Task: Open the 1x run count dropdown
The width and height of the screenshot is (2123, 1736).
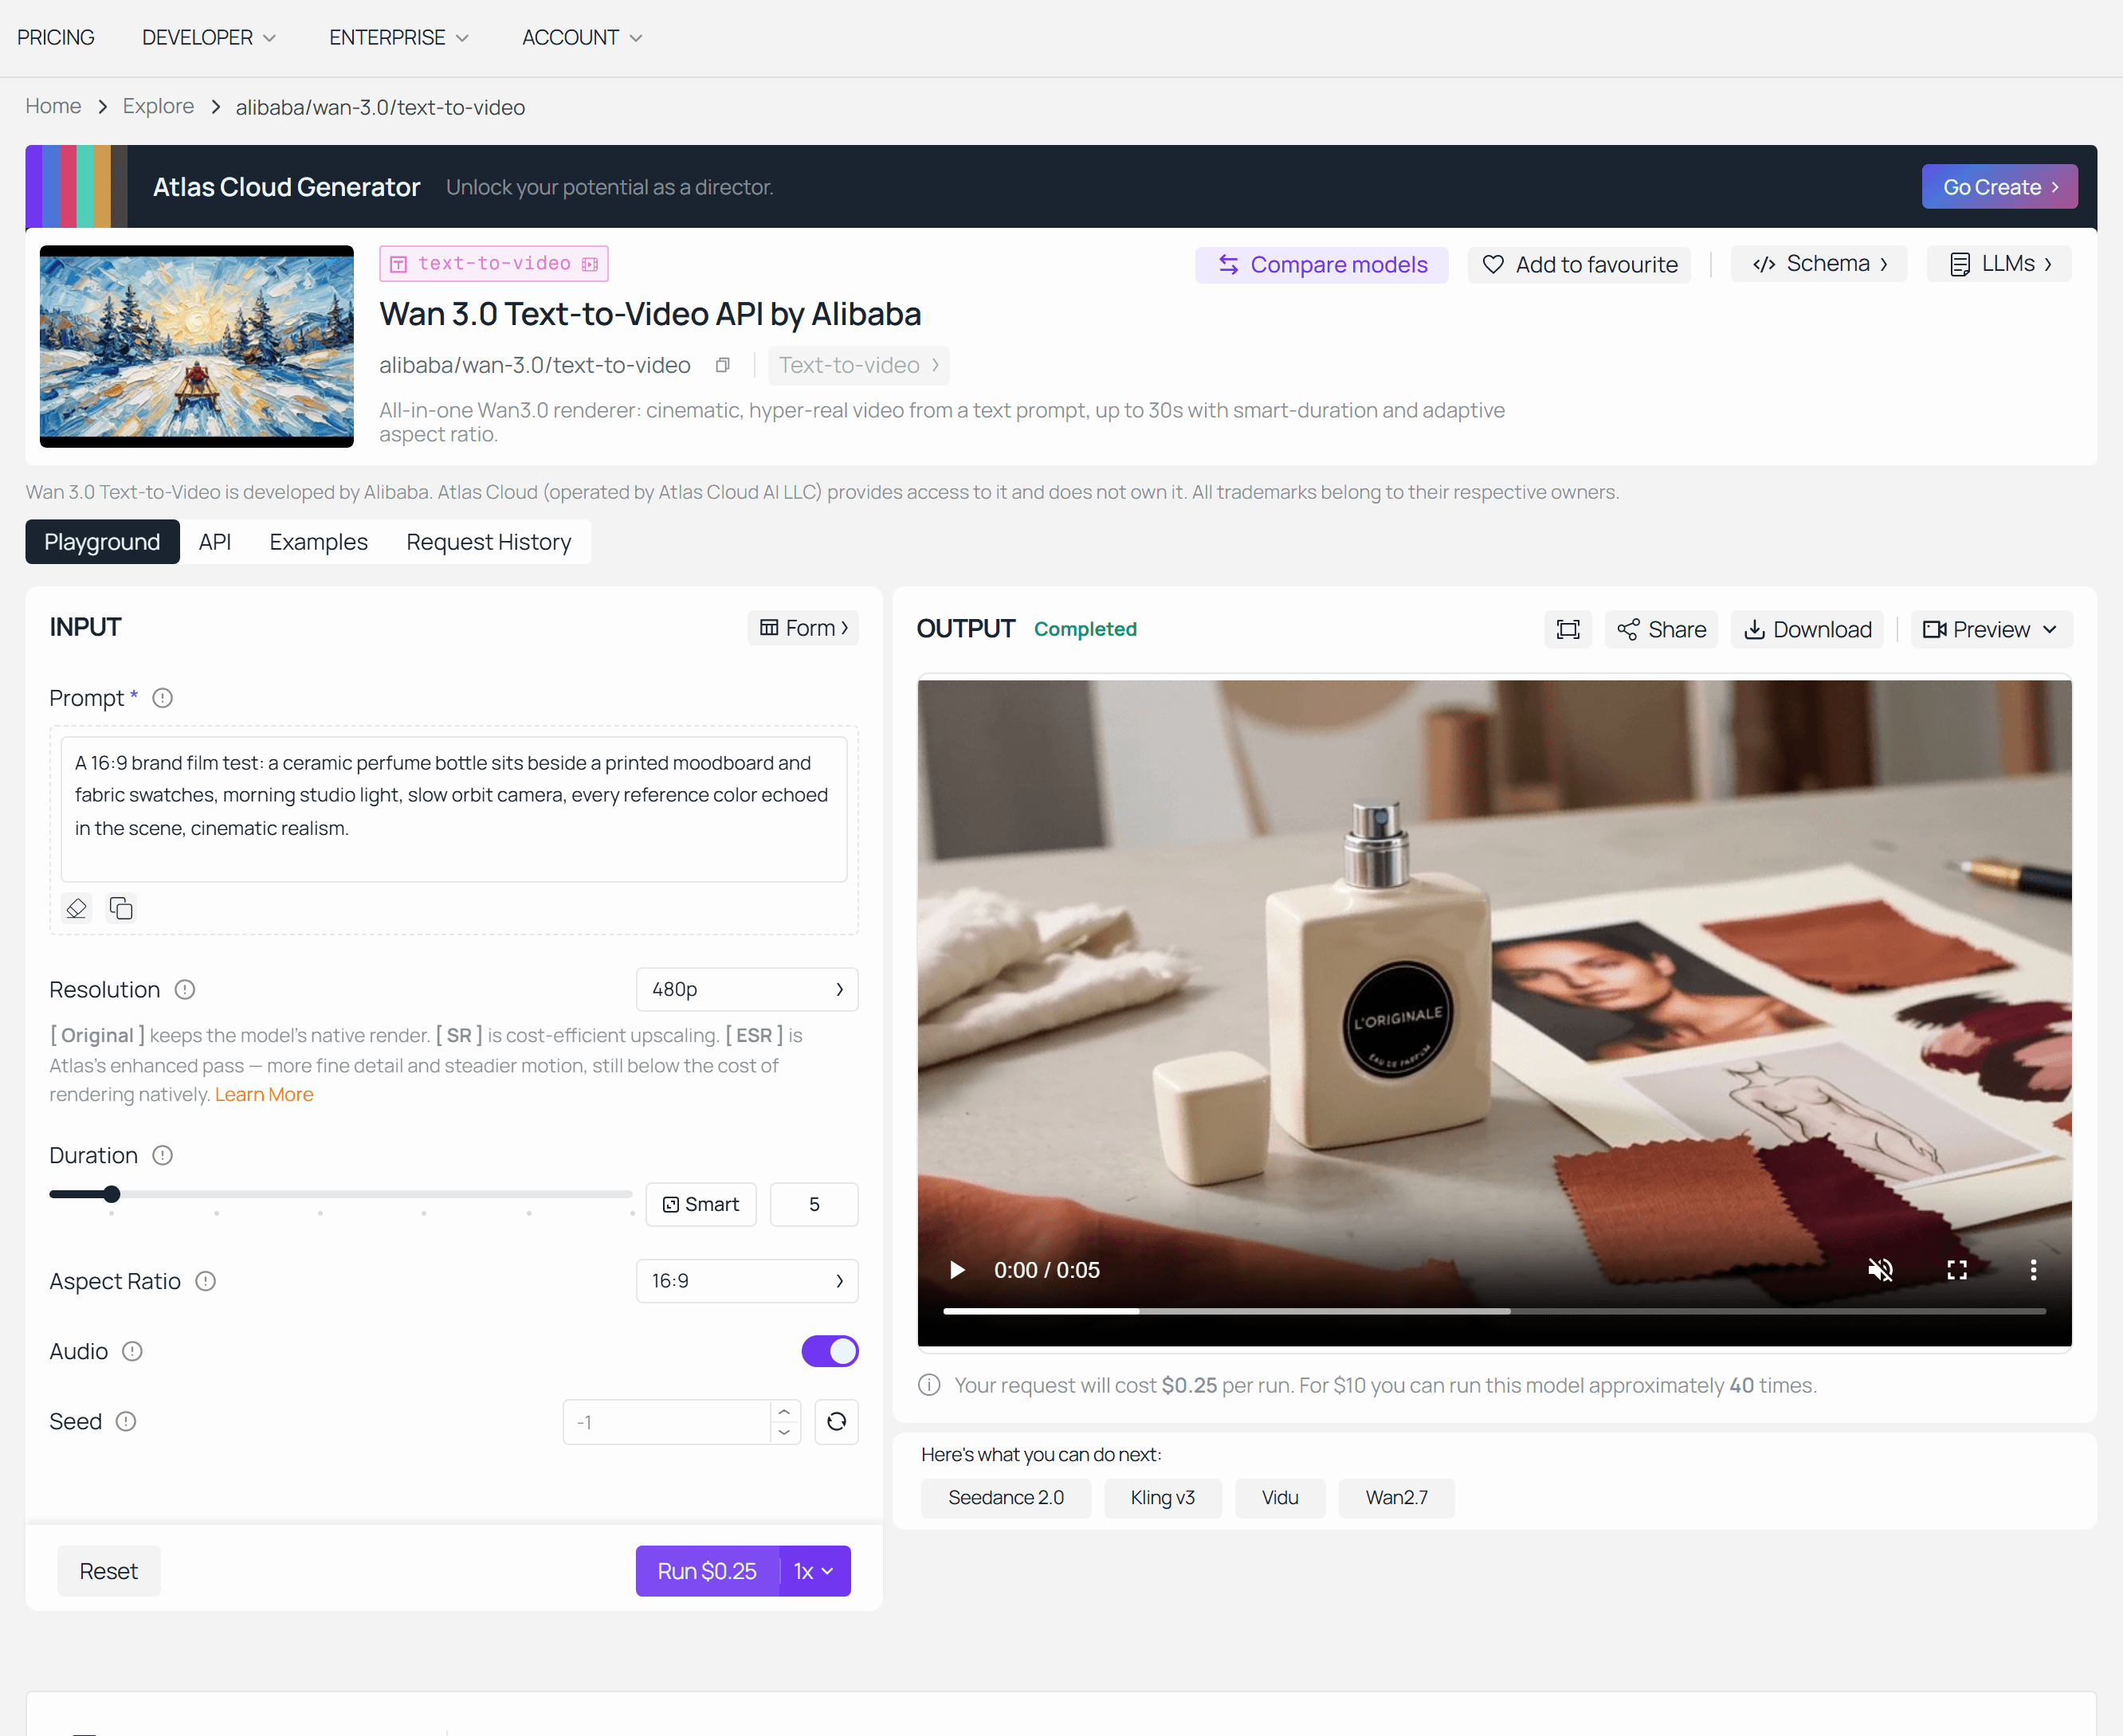Action: coord(815,1572)
